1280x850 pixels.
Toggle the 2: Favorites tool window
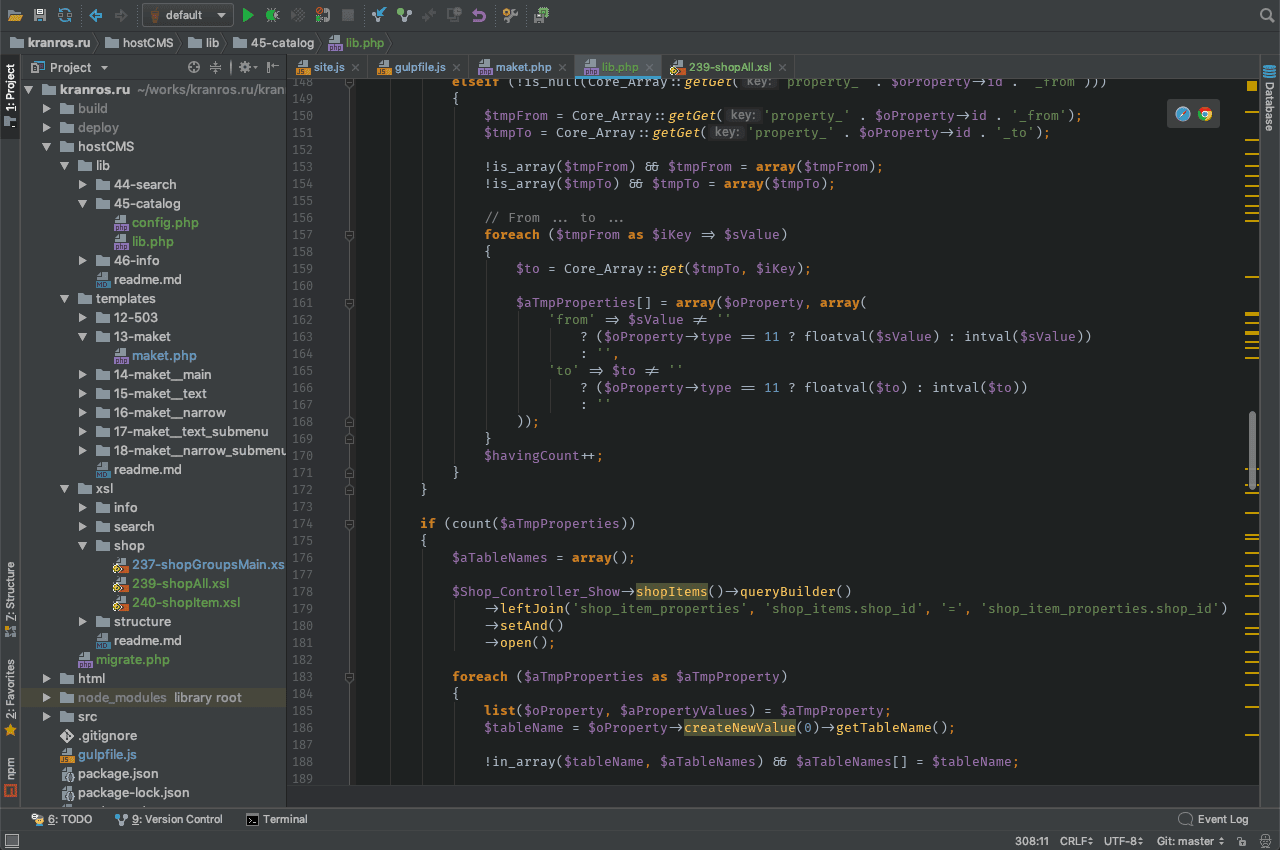click(10, 697)
